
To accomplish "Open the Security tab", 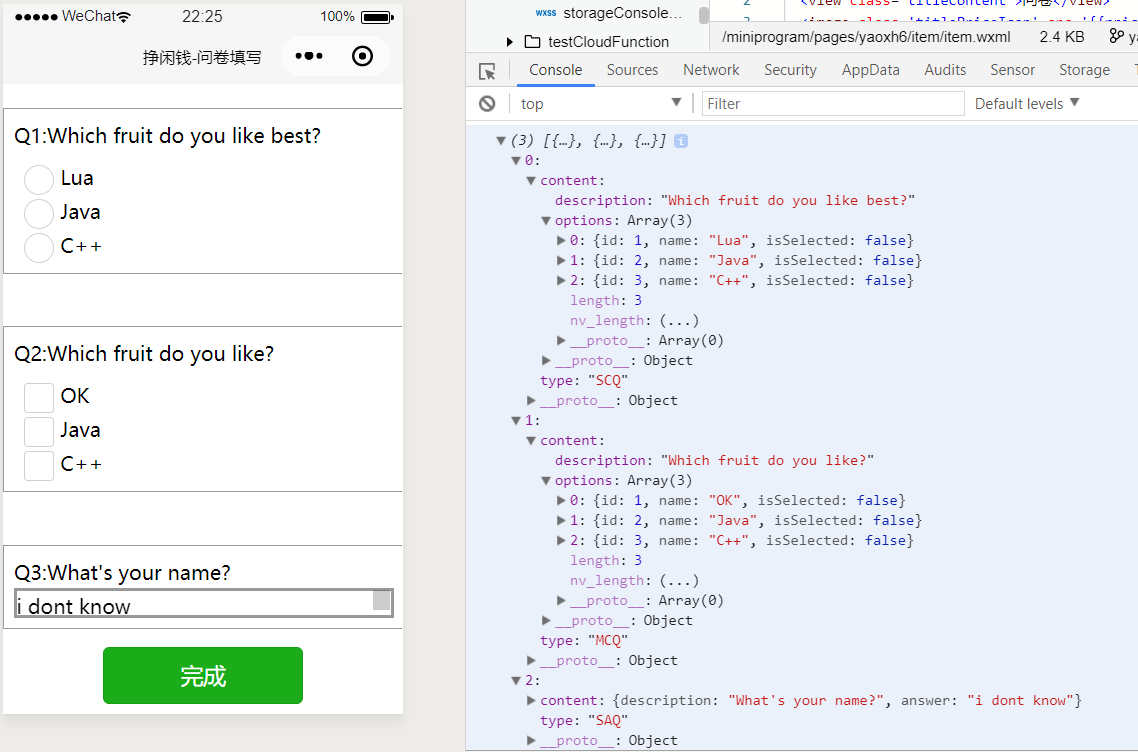I will tap(790, 70).
